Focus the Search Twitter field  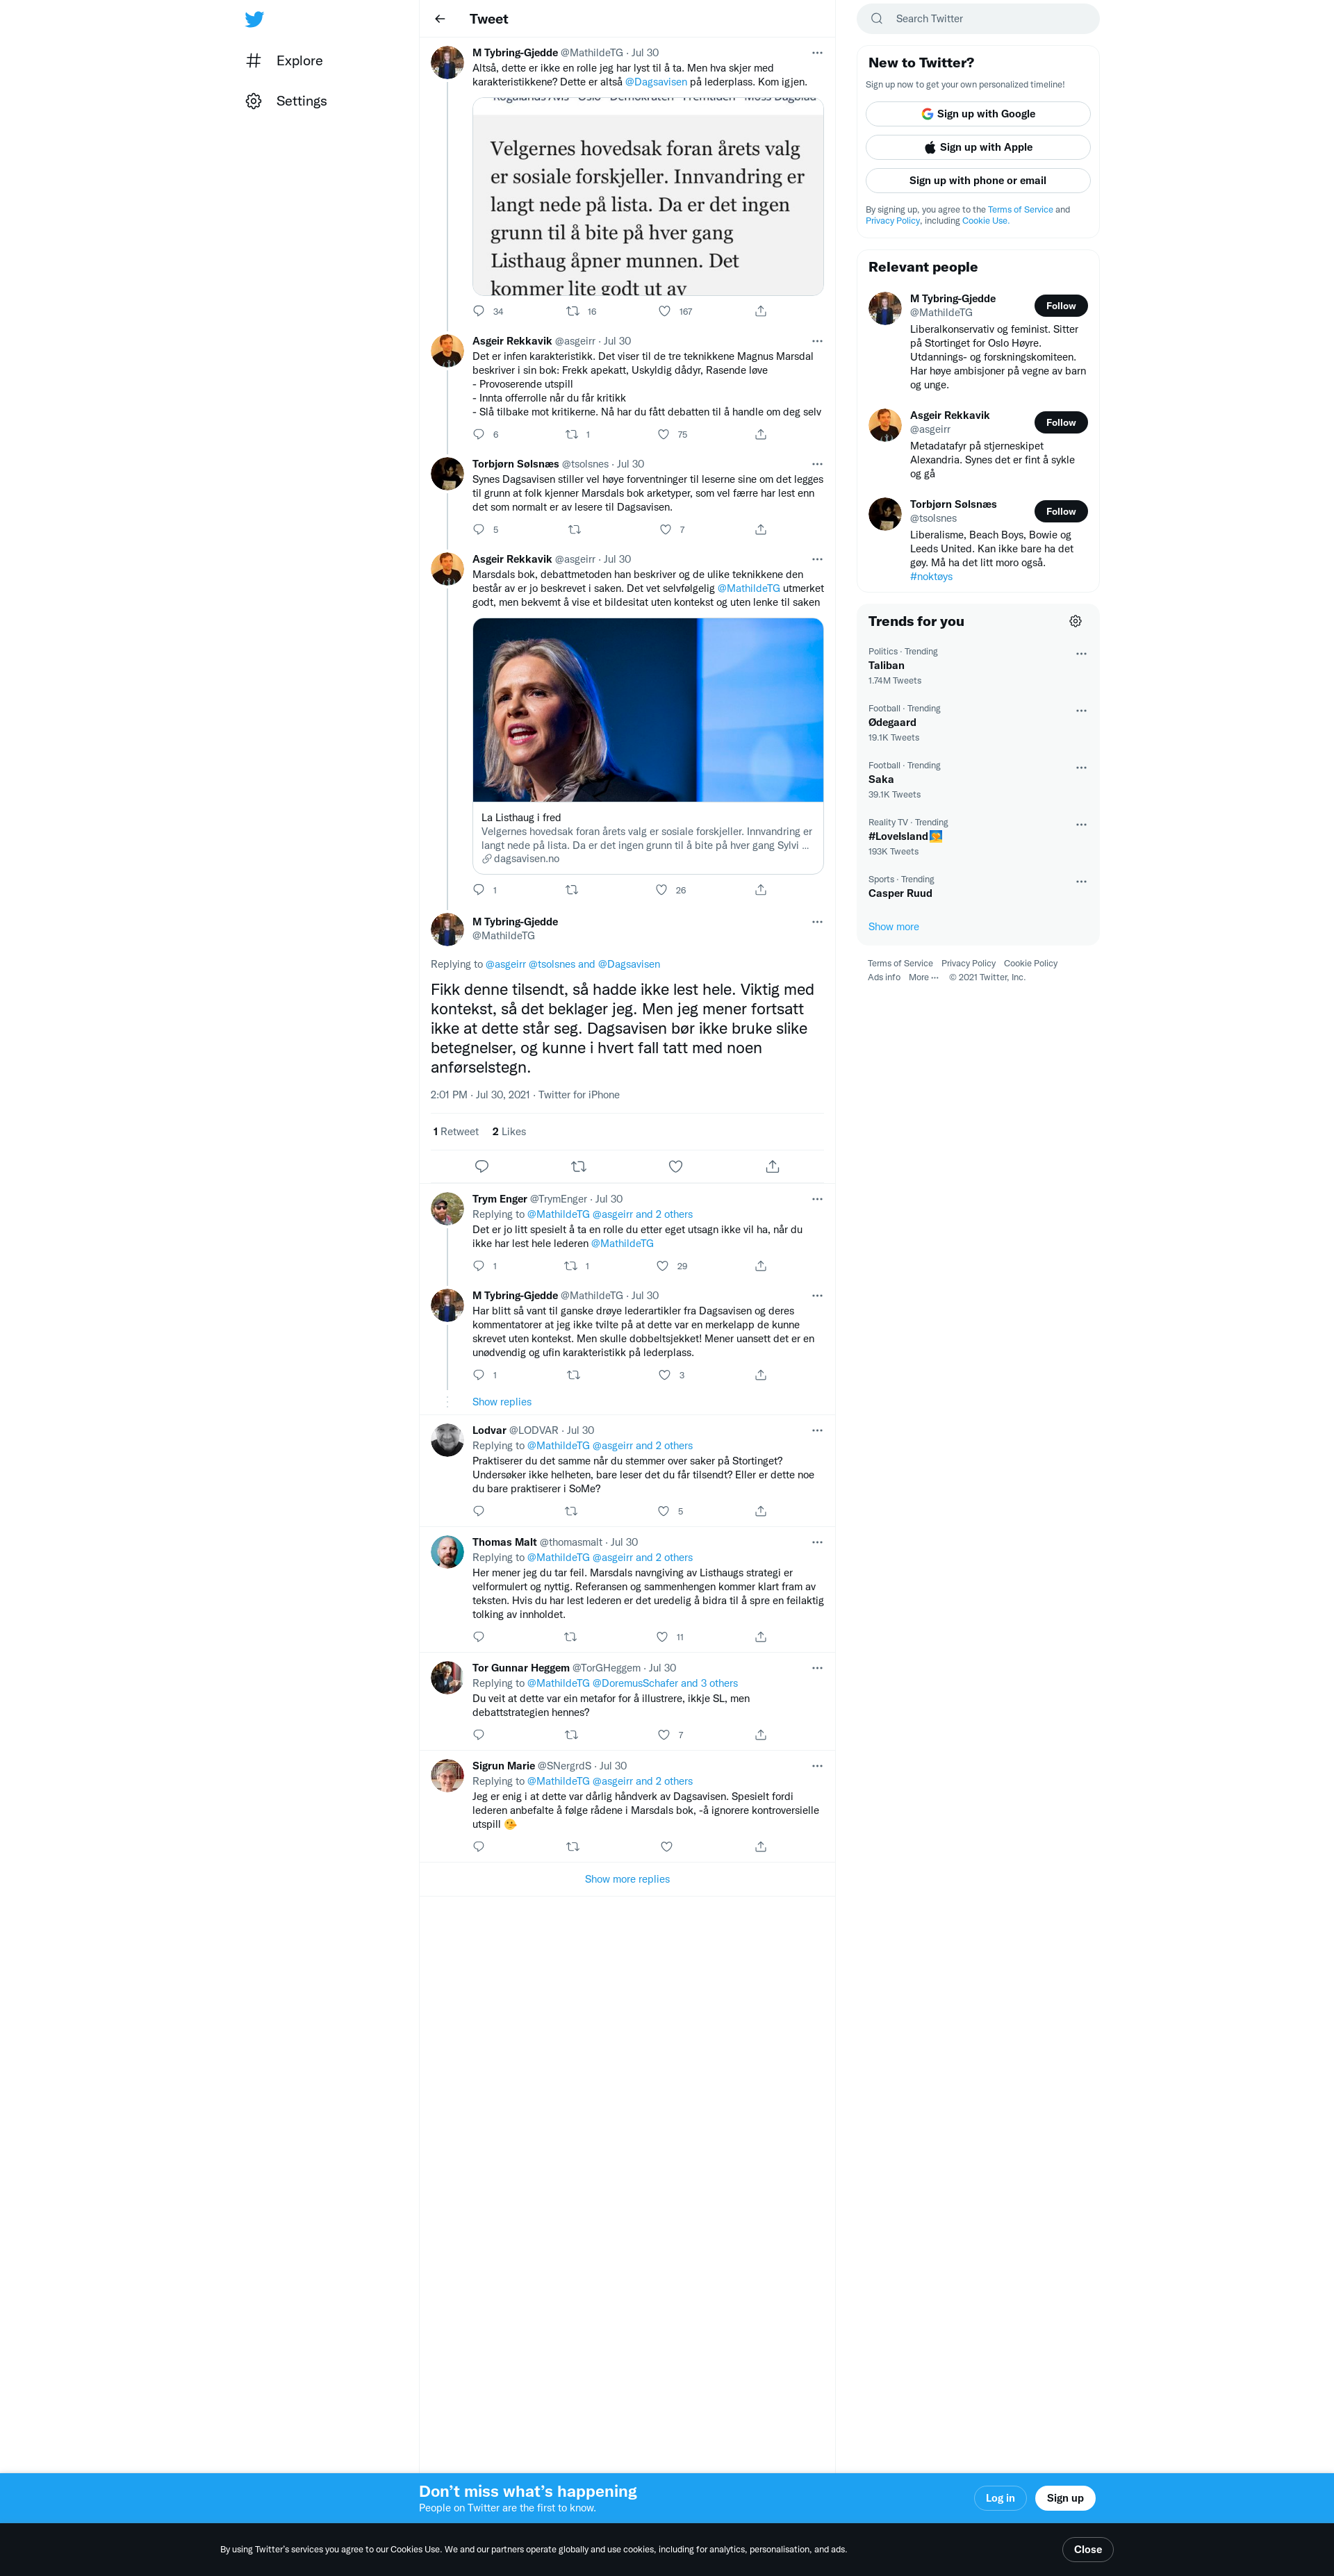(x=977, y=19)
